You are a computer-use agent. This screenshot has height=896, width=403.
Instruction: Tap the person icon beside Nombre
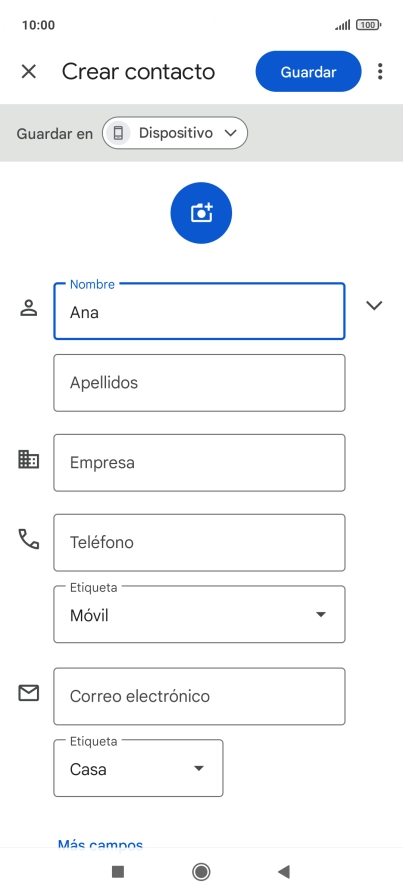29,307
